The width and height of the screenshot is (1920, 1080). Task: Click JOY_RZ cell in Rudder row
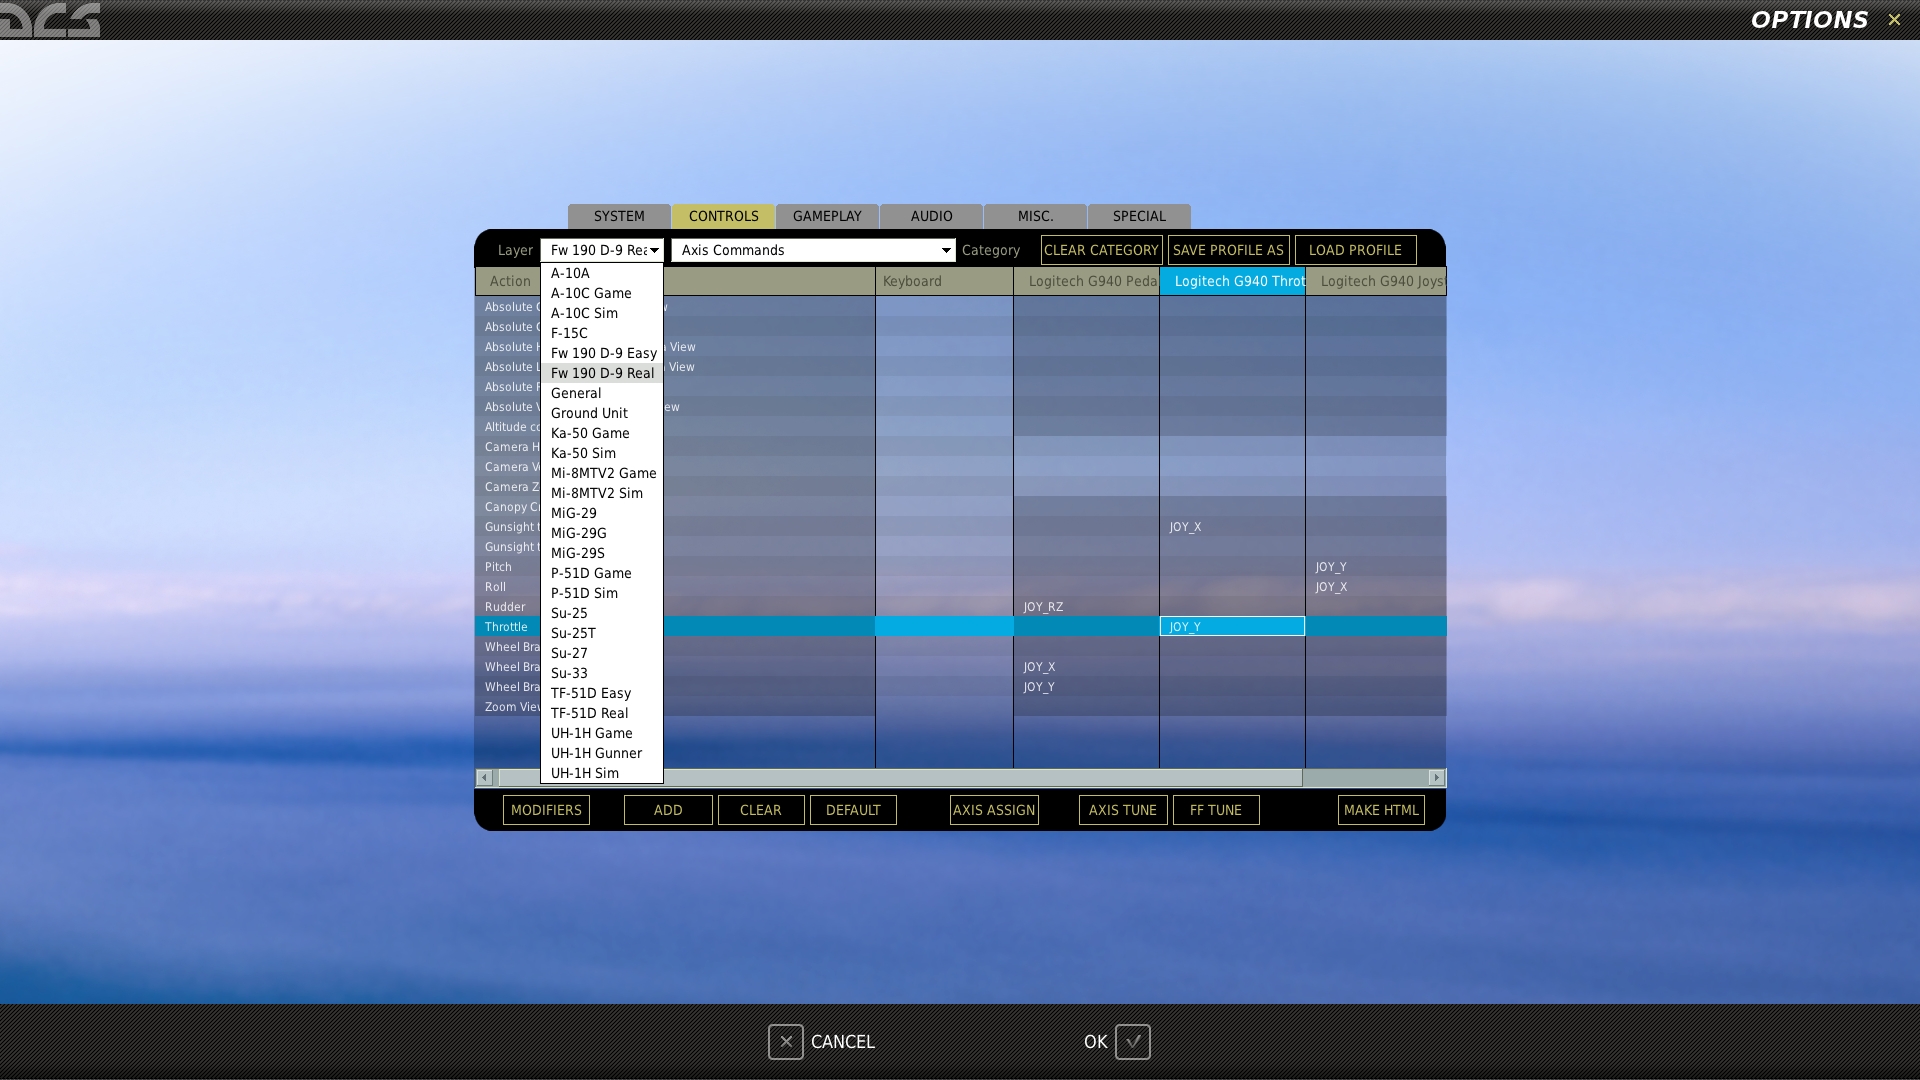pos(1086,607)
